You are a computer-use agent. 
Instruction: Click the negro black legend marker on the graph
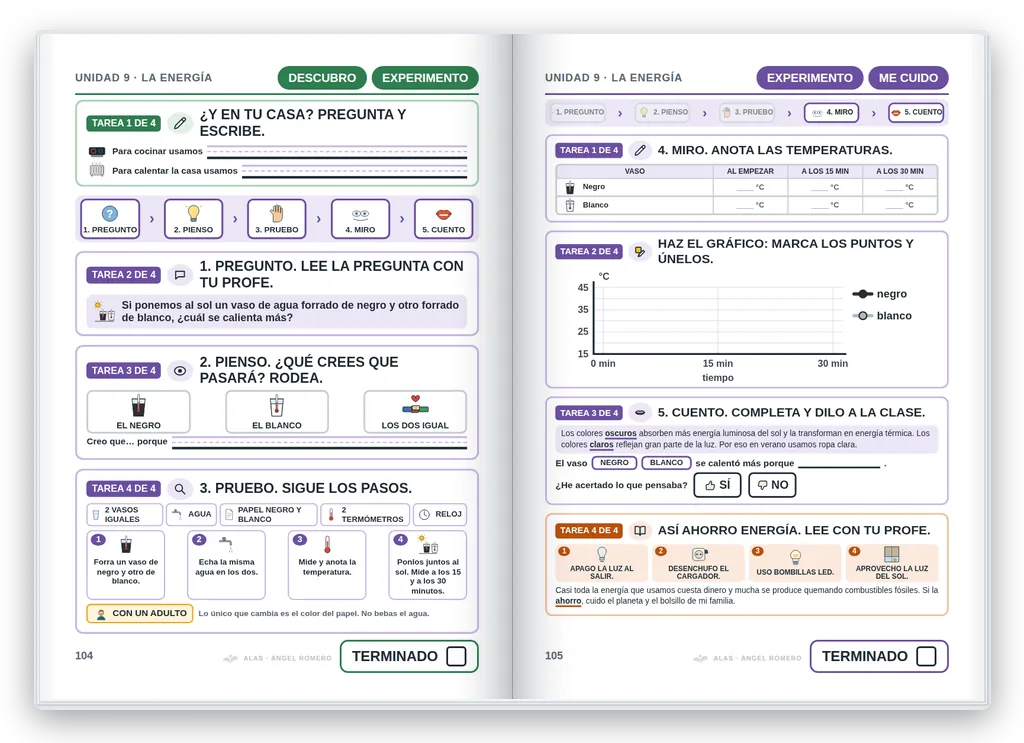tap(862, 294)
